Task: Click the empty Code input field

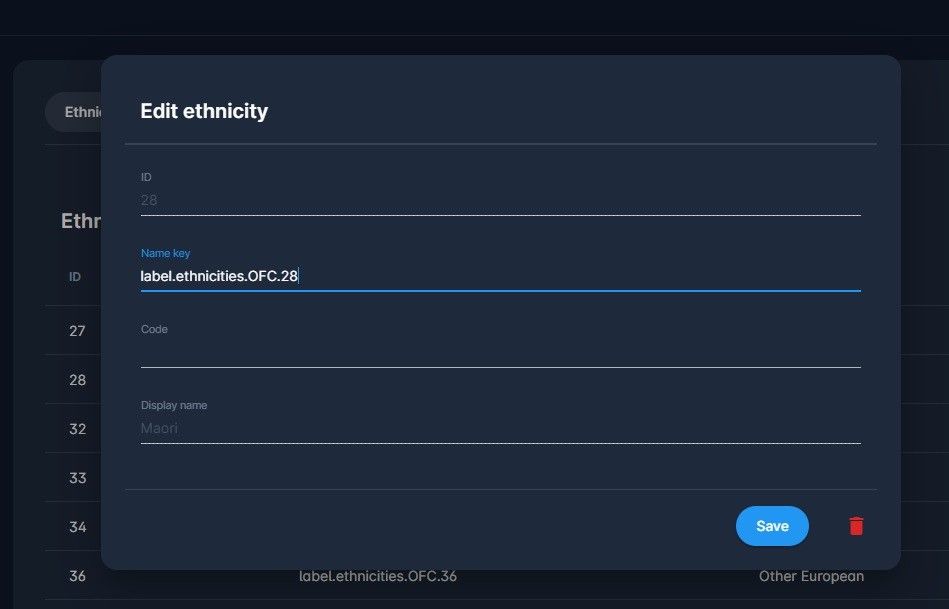Action: 500,356
